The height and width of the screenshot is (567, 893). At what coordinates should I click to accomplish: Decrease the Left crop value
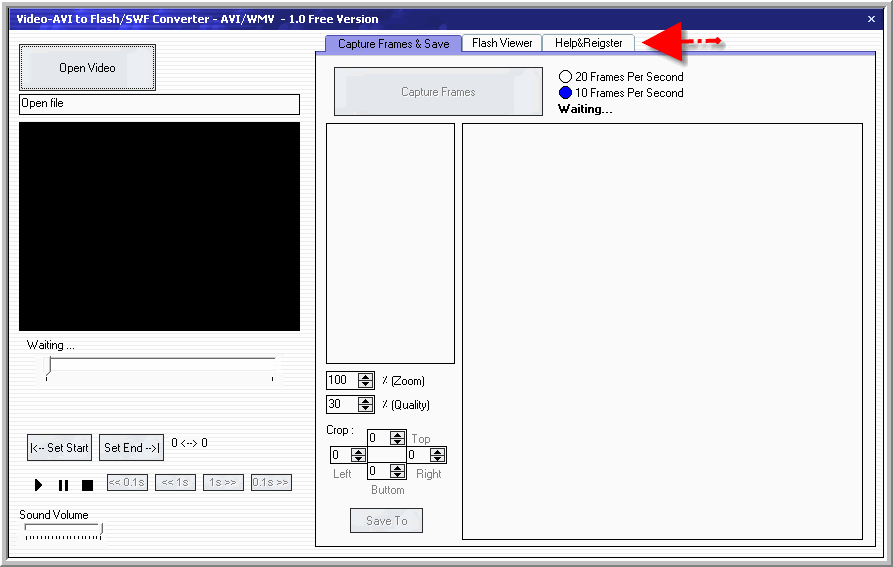point(358,459)
